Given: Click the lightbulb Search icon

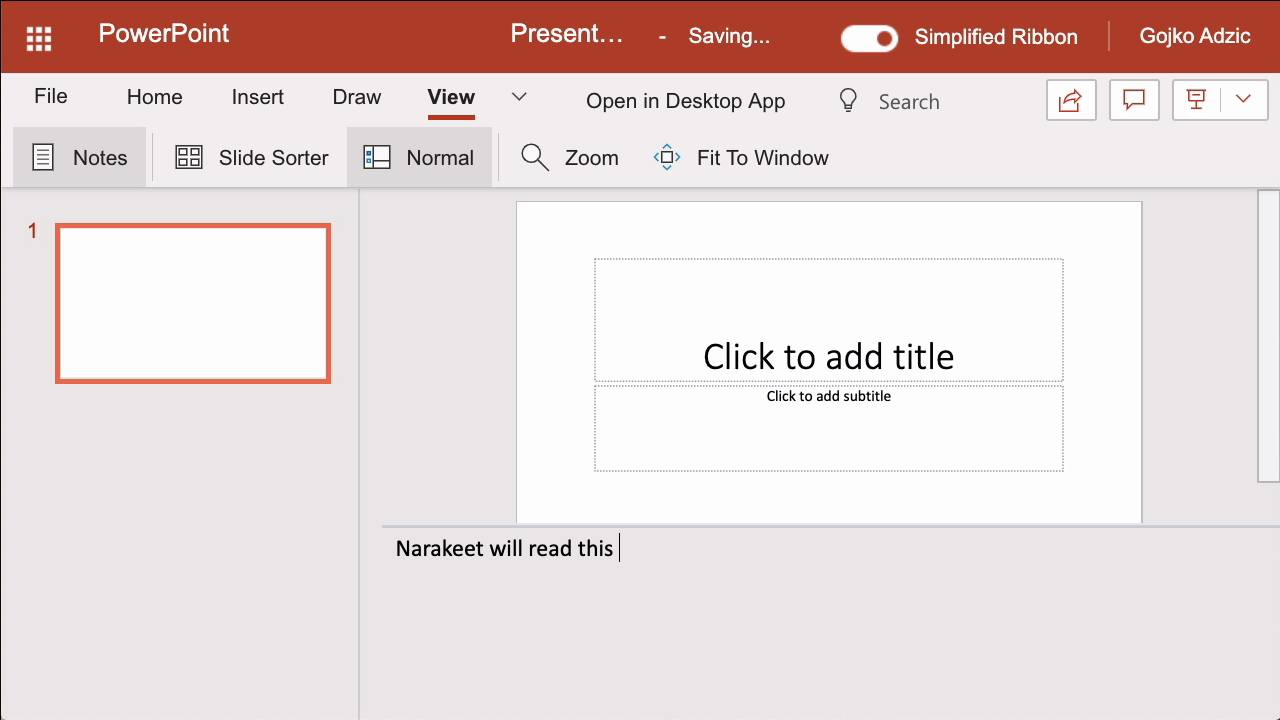Looking at the screenshot, I should 848,101.
